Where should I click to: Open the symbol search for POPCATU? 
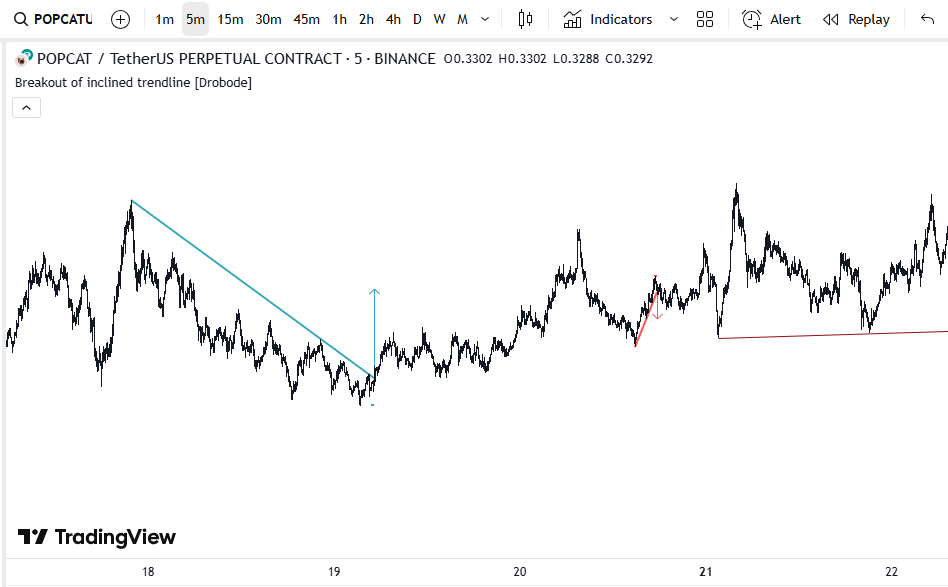[x=53, y=19]
